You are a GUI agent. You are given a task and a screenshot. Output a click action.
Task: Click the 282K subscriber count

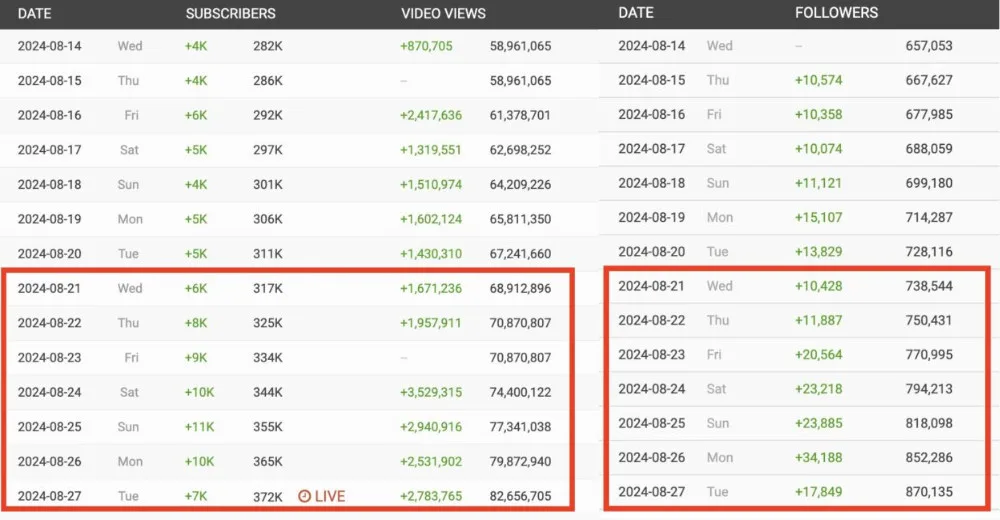[x=268, y=46]
